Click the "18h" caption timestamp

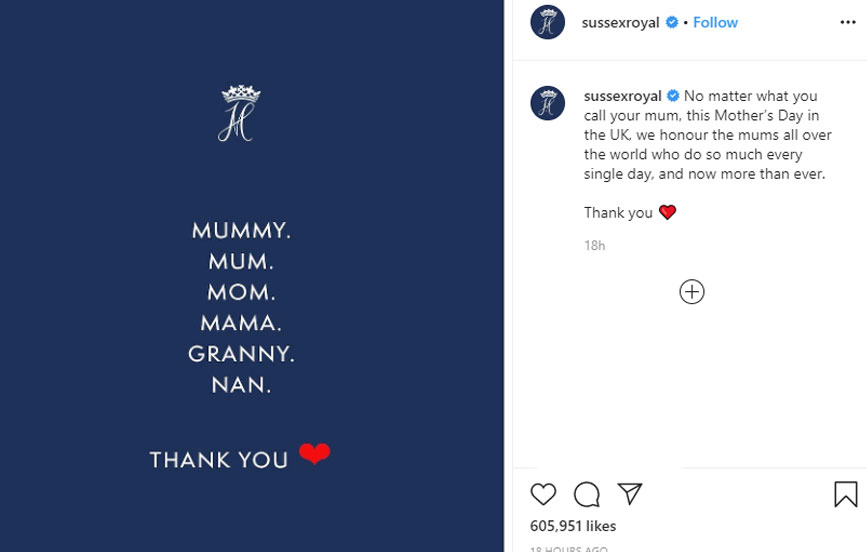(595, 245)
